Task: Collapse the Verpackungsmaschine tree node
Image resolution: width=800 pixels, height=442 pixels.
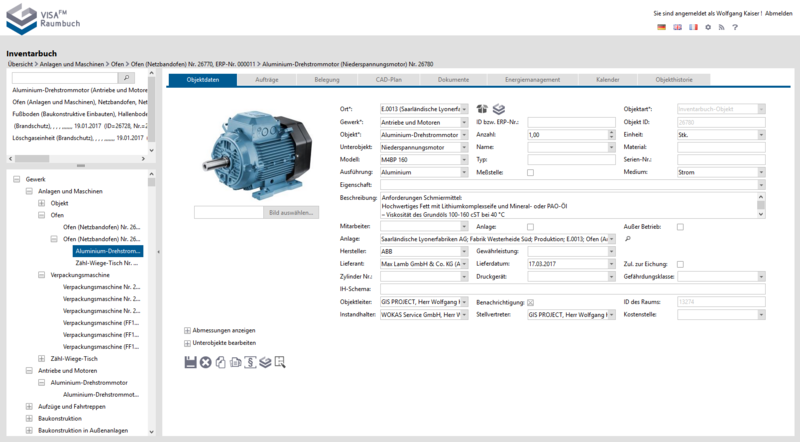Action: tap(41, 275)
